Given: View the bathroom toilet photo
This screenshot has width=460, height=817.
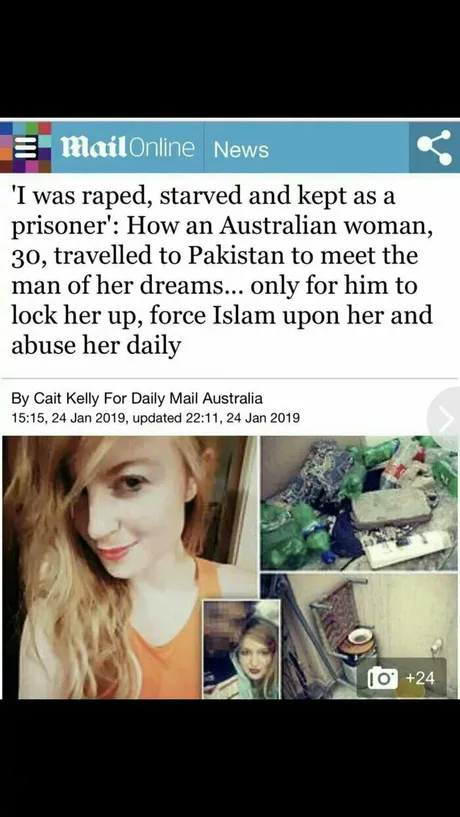Looking at the screenshot, I should [359, 636].
